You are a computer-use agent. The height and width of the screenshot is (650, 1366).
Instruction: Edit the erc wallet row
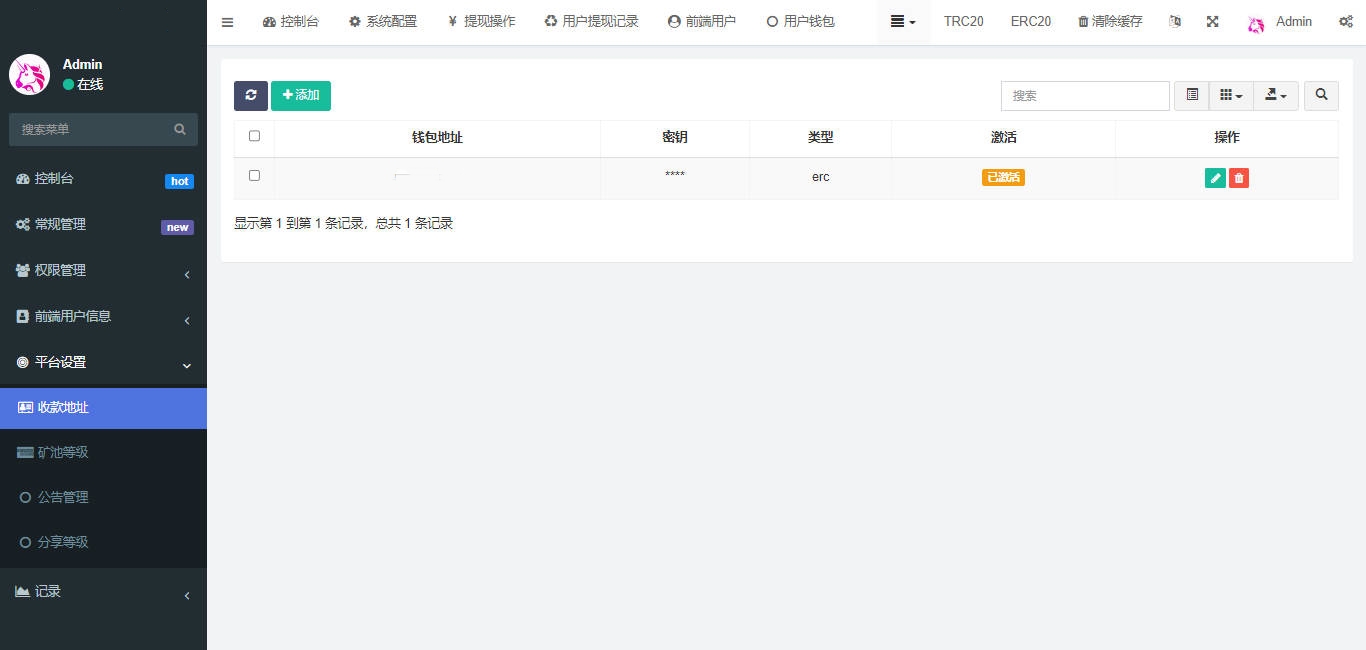[x=1215, y=178]
